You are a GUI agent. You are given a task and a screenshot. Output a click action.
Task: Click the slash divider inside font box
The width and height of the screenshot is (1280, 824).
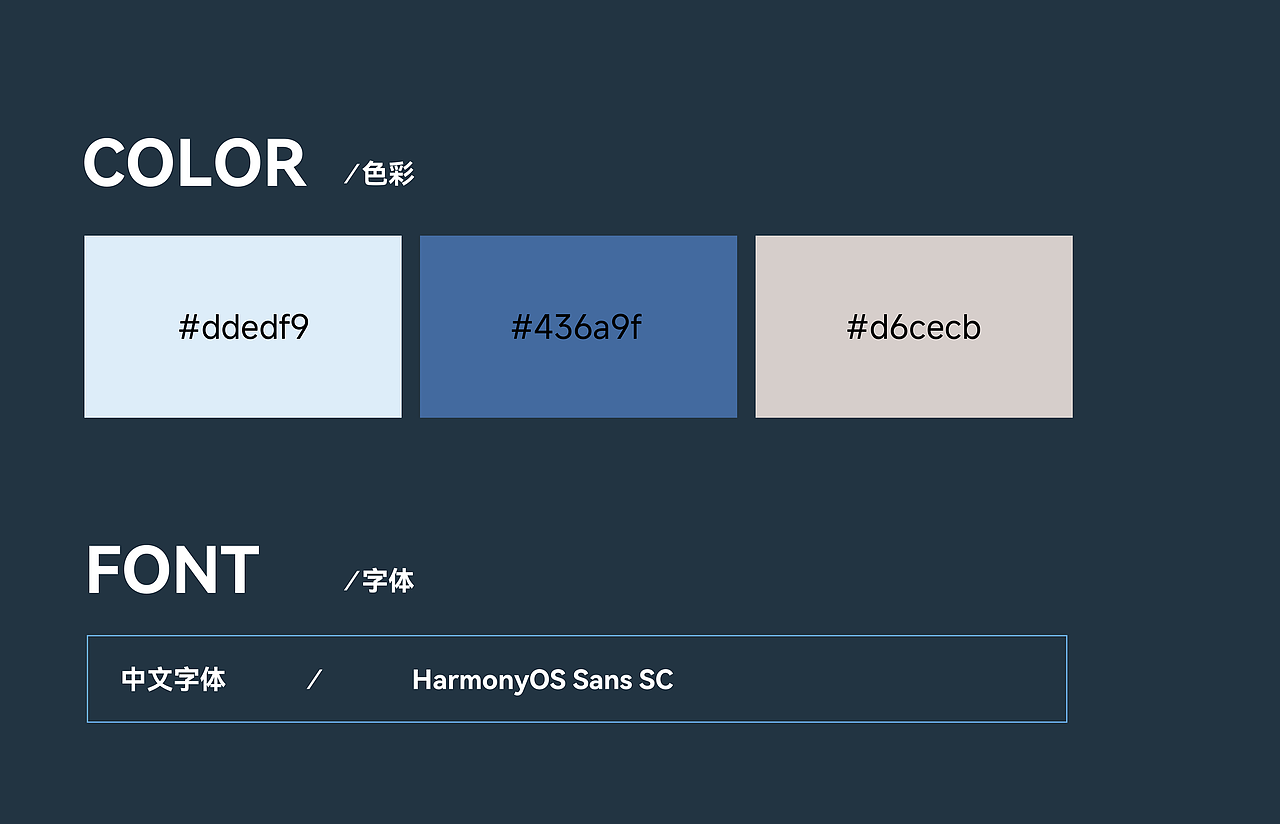coord(314,680)
